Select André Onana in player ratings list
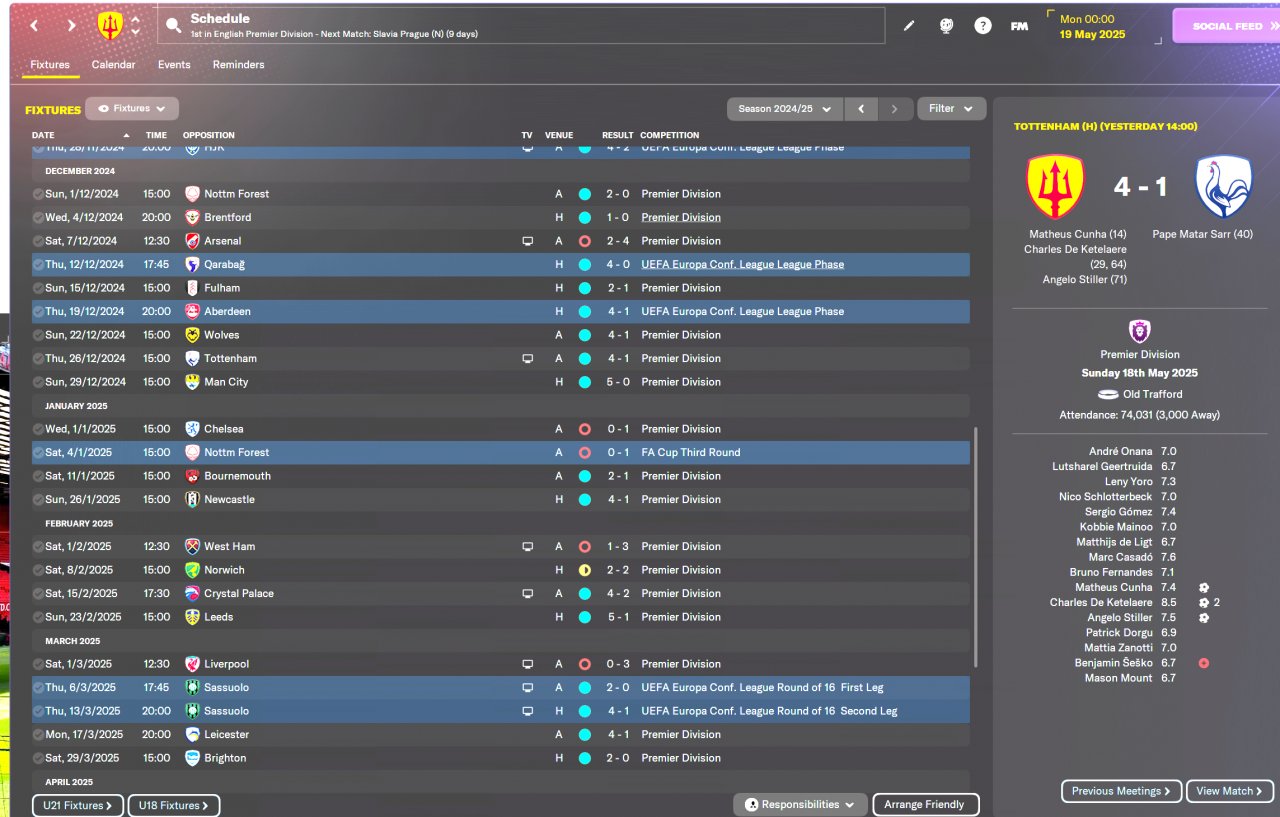The height and width of the screenshot is (817, 1280). (1120, 452)
